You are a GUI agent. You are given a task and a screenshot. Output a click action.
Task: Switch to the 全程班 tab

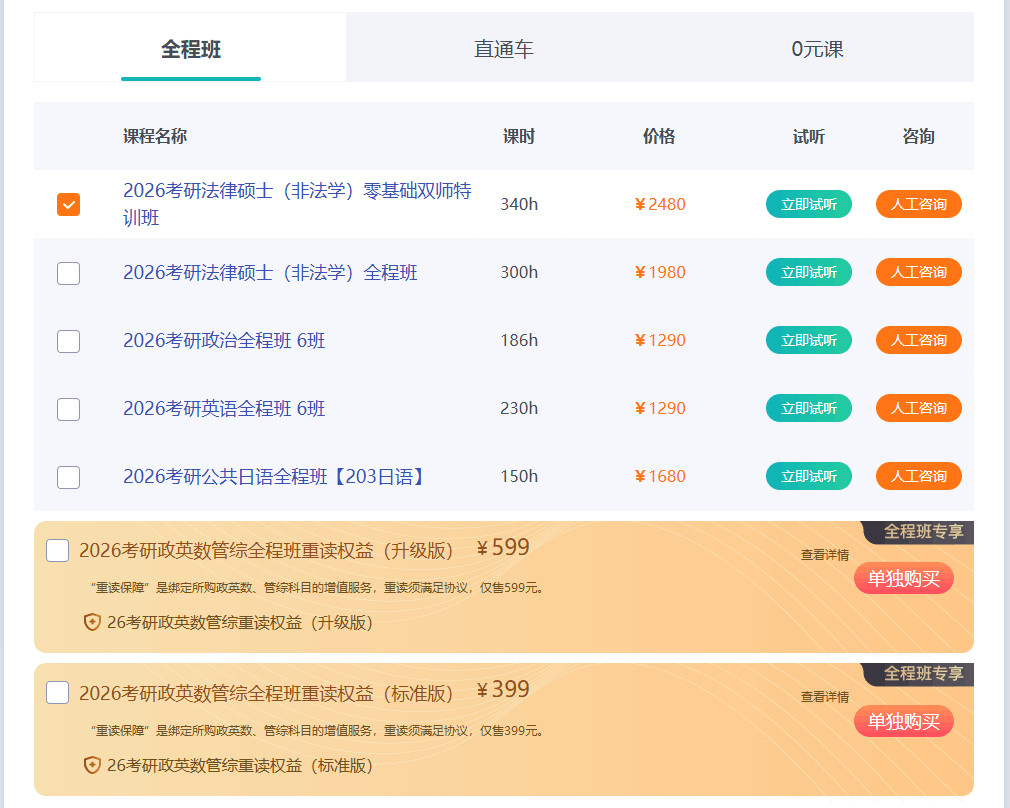190,49
